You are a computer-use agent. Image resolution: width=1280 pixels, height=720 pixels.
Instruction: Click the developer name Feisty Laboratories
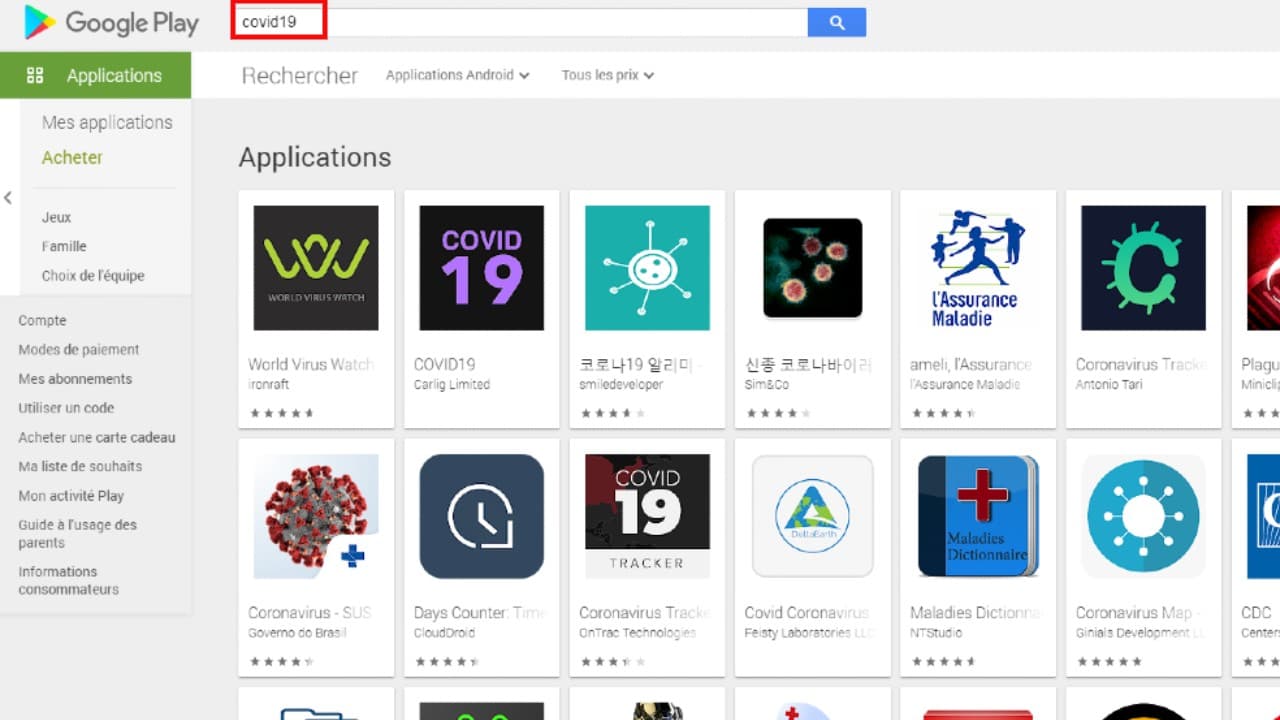tap(807, 633)
